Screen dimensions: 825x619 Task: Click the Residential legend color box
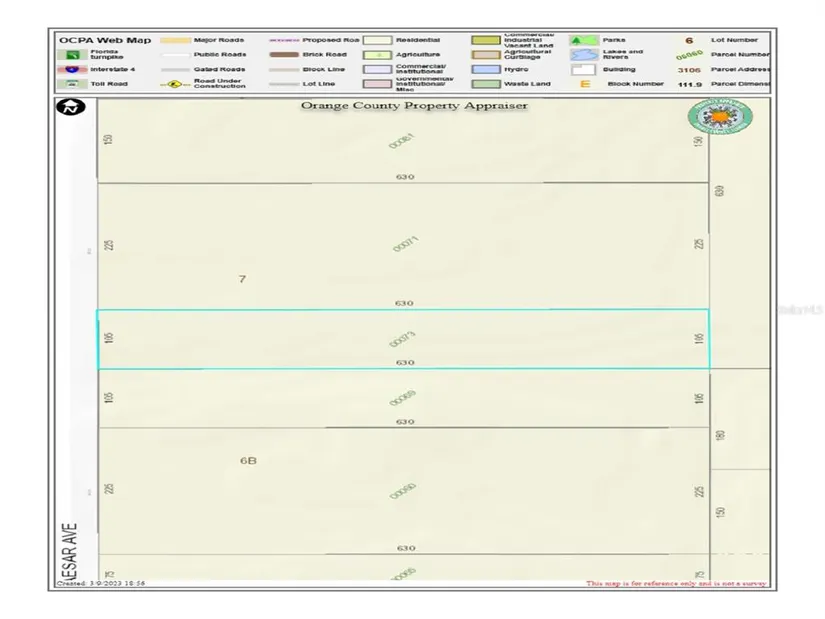click(377, 40)
